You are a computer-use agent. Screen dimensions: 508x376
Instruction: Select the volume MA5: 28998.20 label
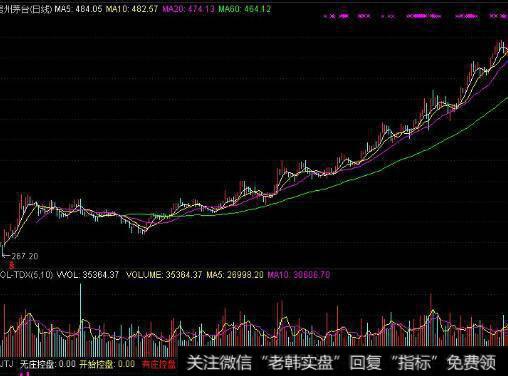(235, 275)
